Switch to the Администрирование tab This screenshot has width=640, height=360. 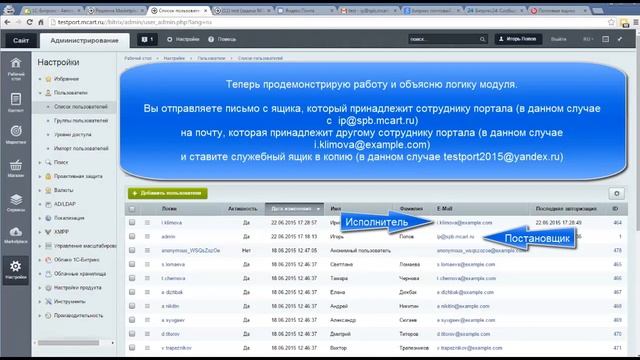point(84,40)
